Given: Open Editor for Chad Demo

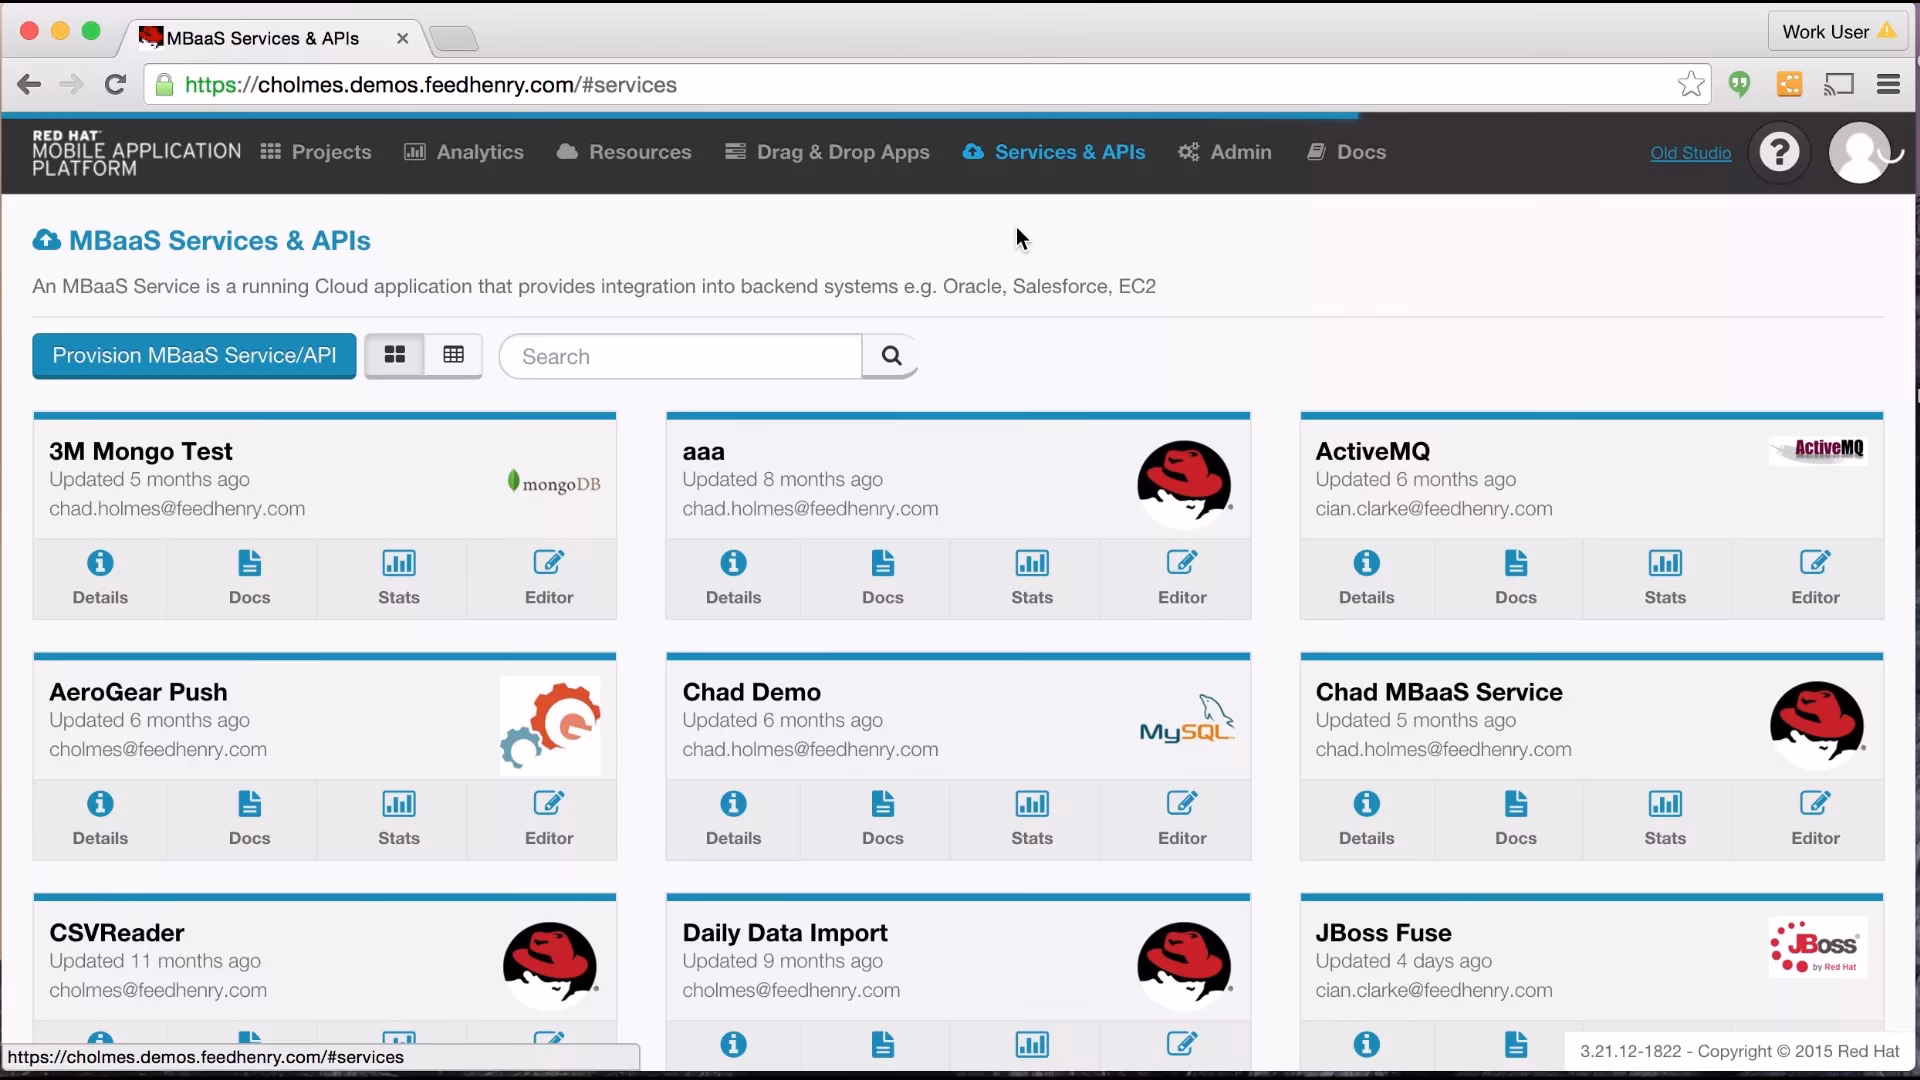Looking at the screenshot, I should click(x=1182, y=820).
